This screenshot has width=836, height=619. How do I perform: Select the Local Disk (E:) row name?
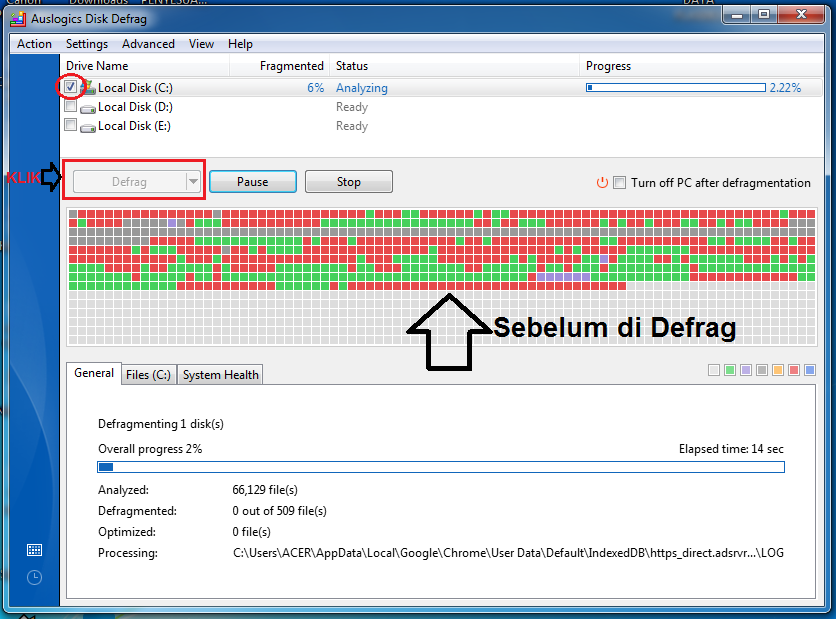[134, 126]
